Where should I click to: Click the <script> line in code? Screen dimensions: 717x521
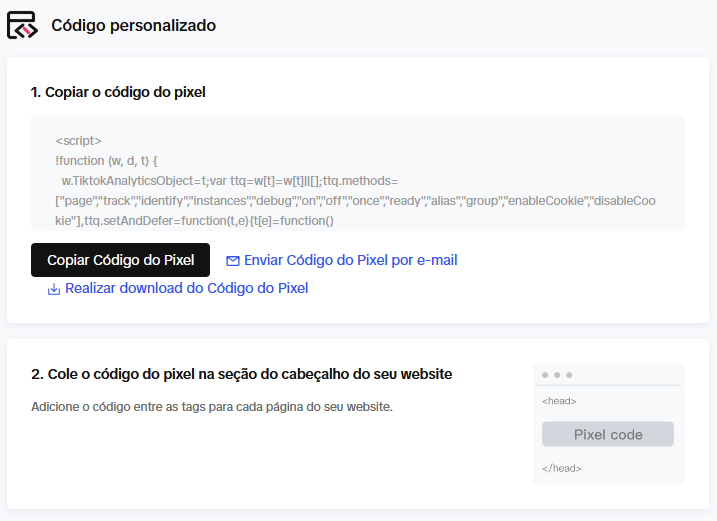(78, 140)
